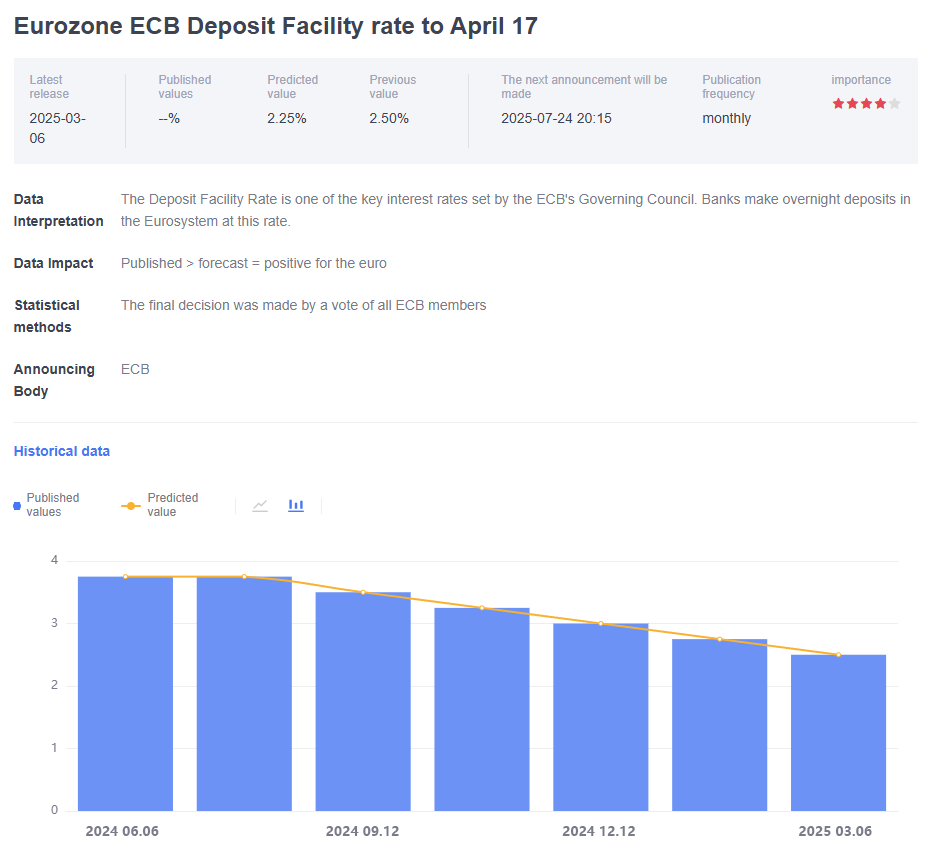Click the first red importance star
The image size is (932, 864).
[838, 104]
